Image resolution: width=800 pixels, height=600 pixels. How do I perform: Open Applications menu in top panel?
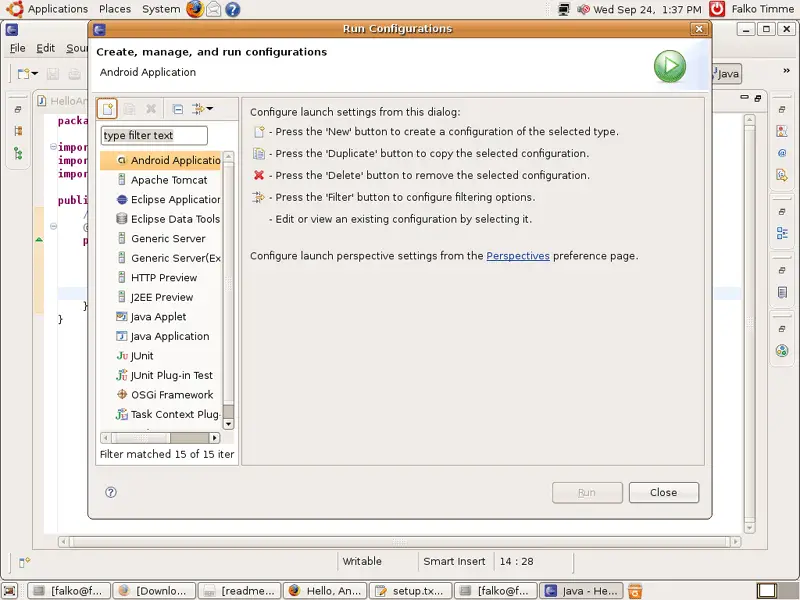pyautogui.click(x=58, y=9)
